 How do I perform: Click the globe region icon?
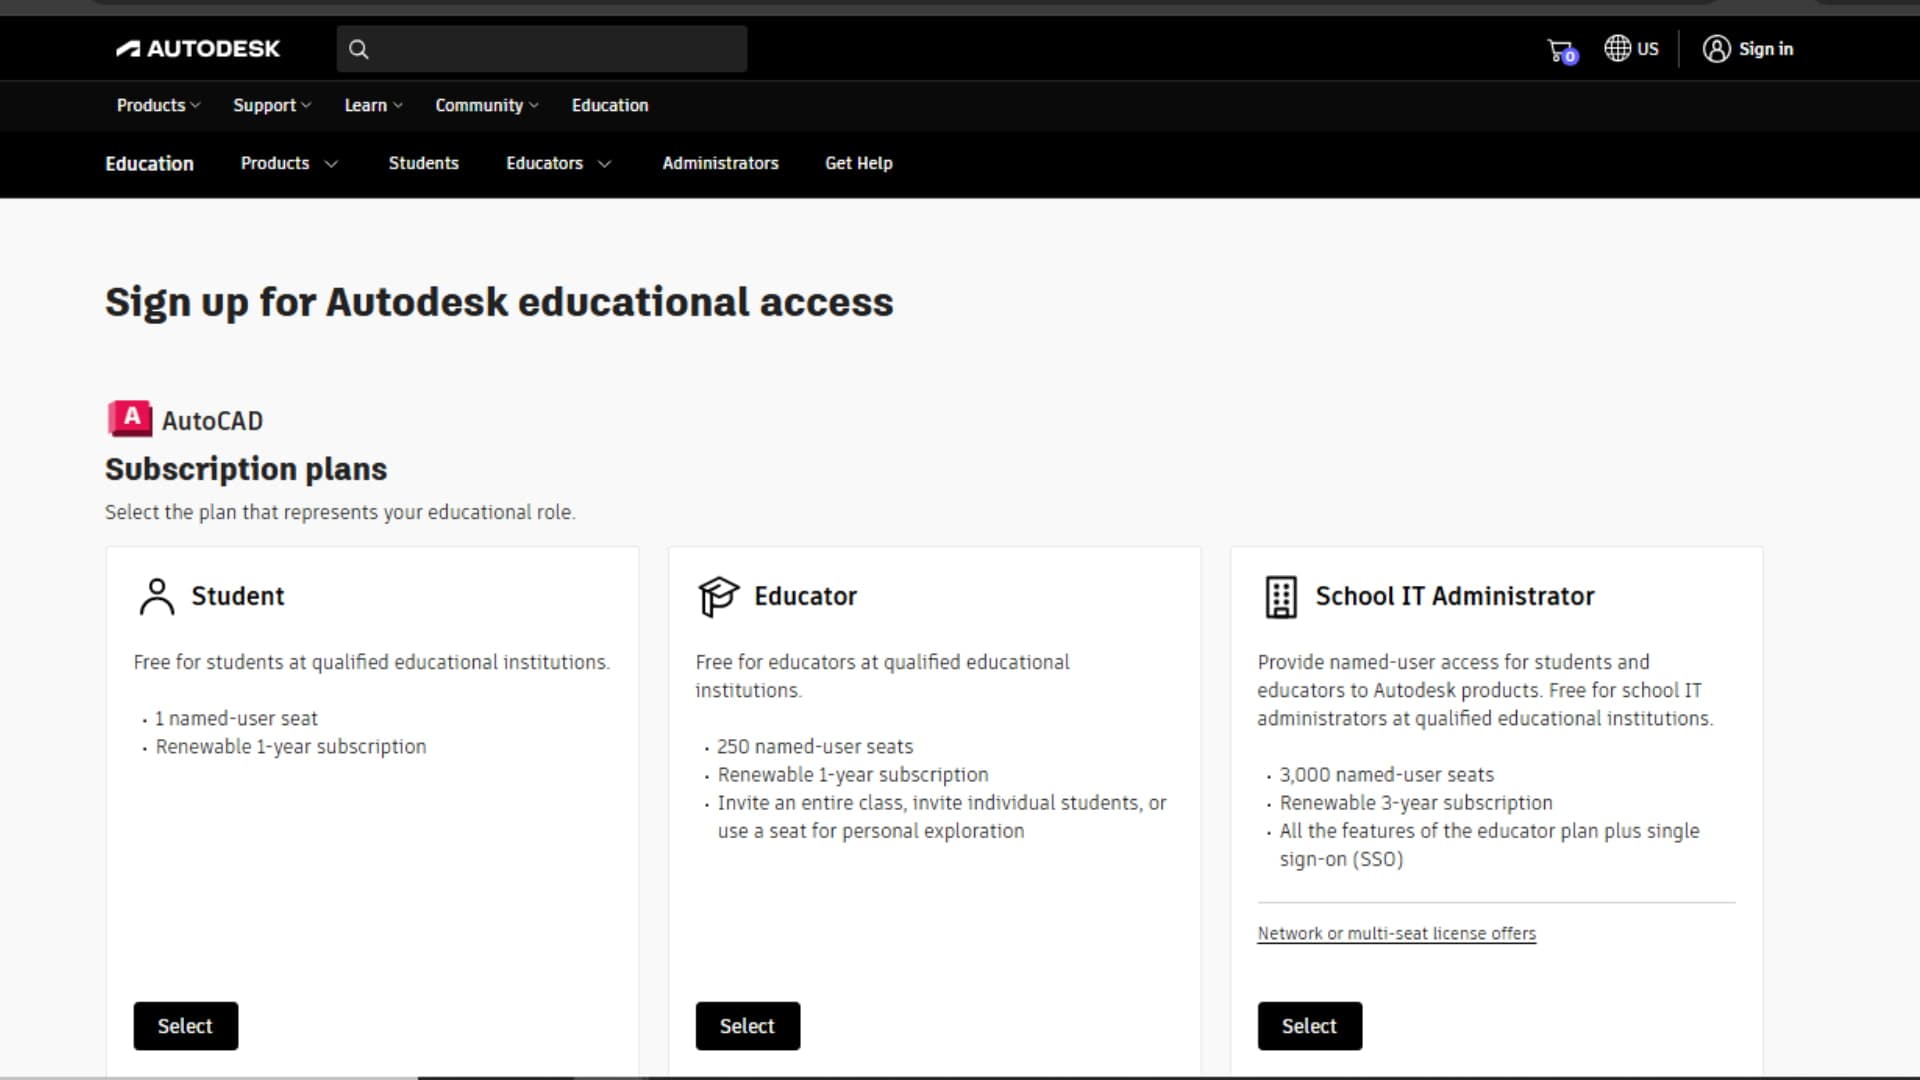(1617, 48)
